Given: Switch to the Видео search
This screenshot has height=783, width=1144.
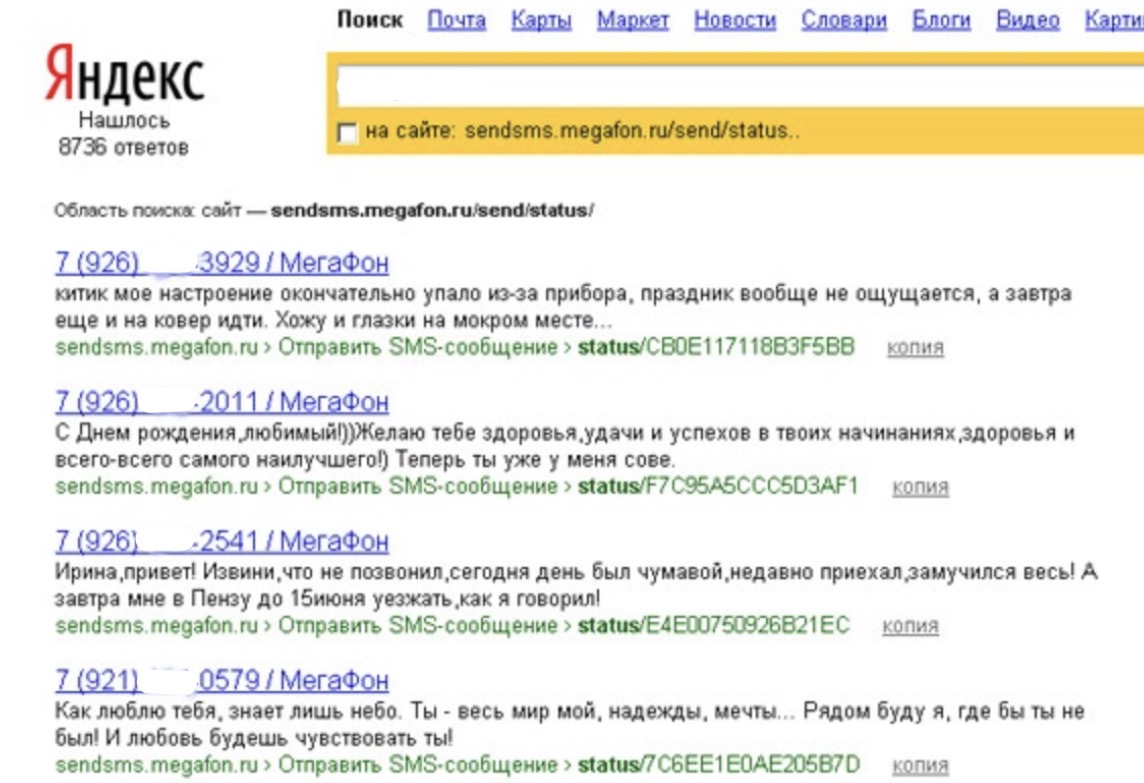Looking at the screenshot, I should [1027, 20].
